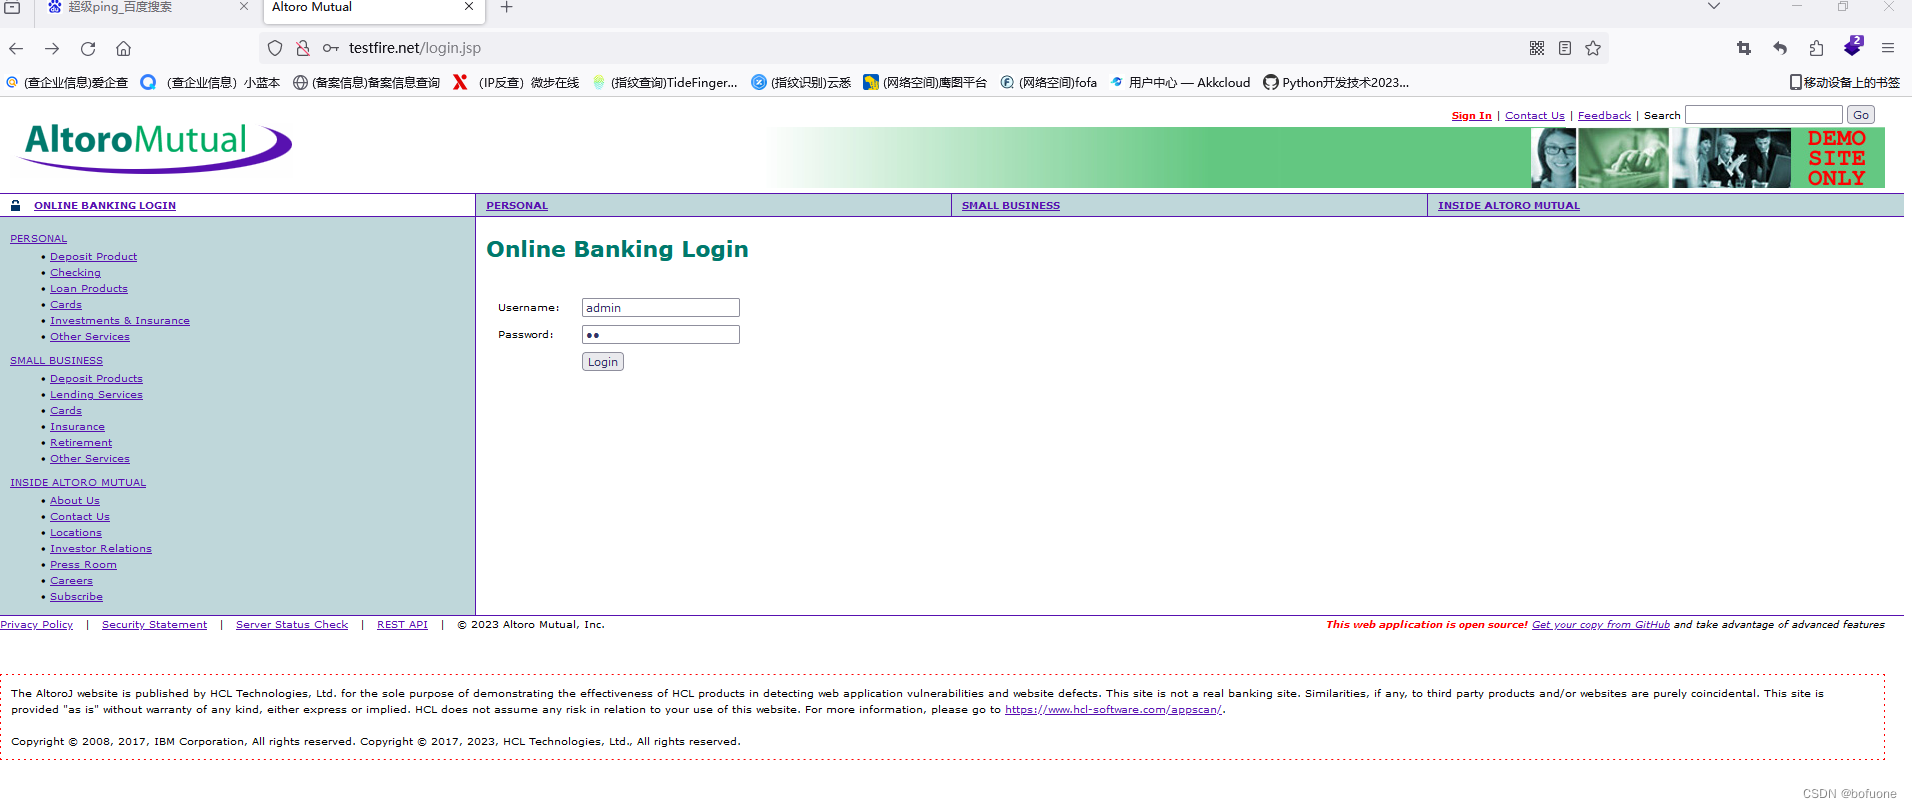Click the Password input field
The width and height of the screenshot is (1912, 808).
coord(661,335)
